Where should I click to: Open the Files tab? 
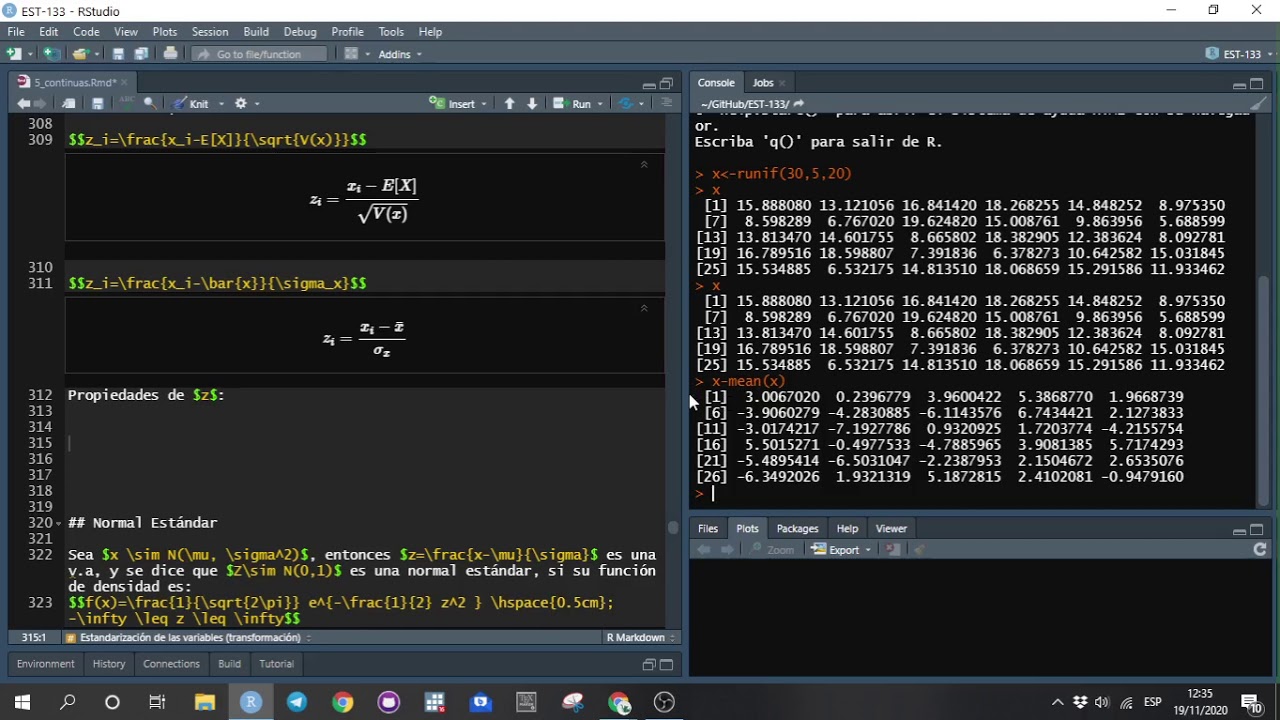point(708,529)
